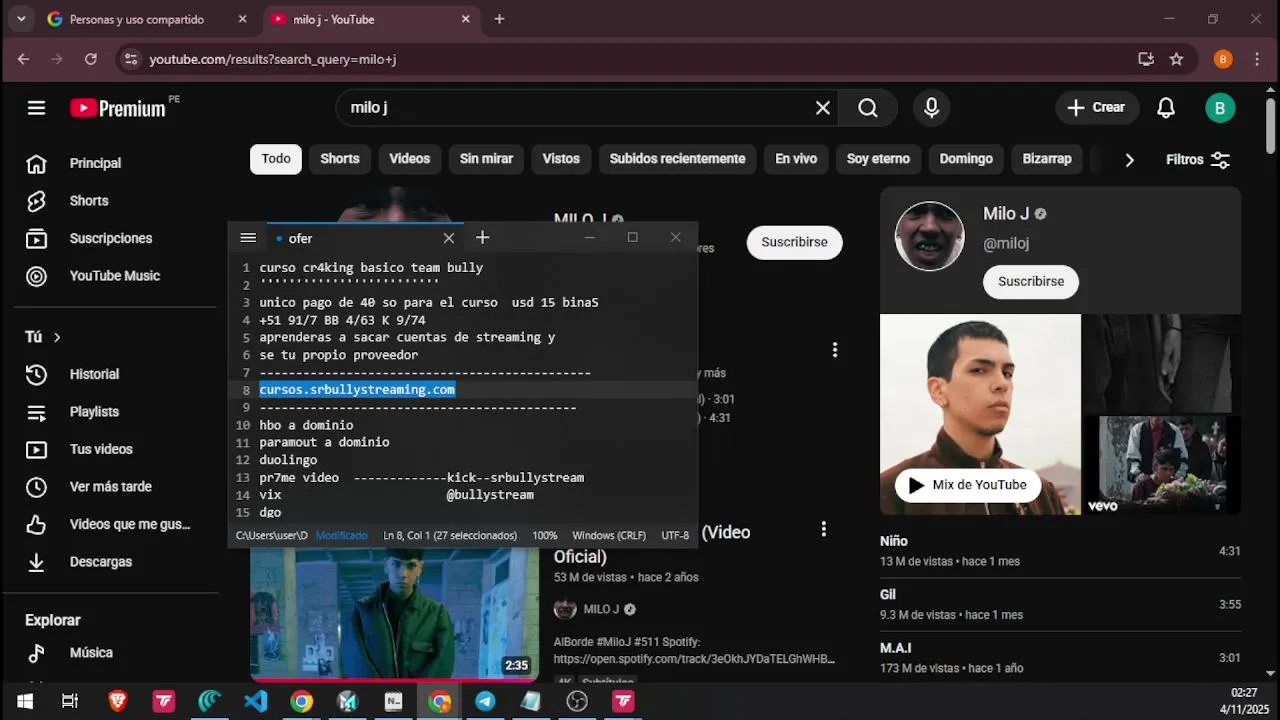Select the Domingo chip
Image resolution: width=1280 pixels, height=720 pixels.
[966, 159]
